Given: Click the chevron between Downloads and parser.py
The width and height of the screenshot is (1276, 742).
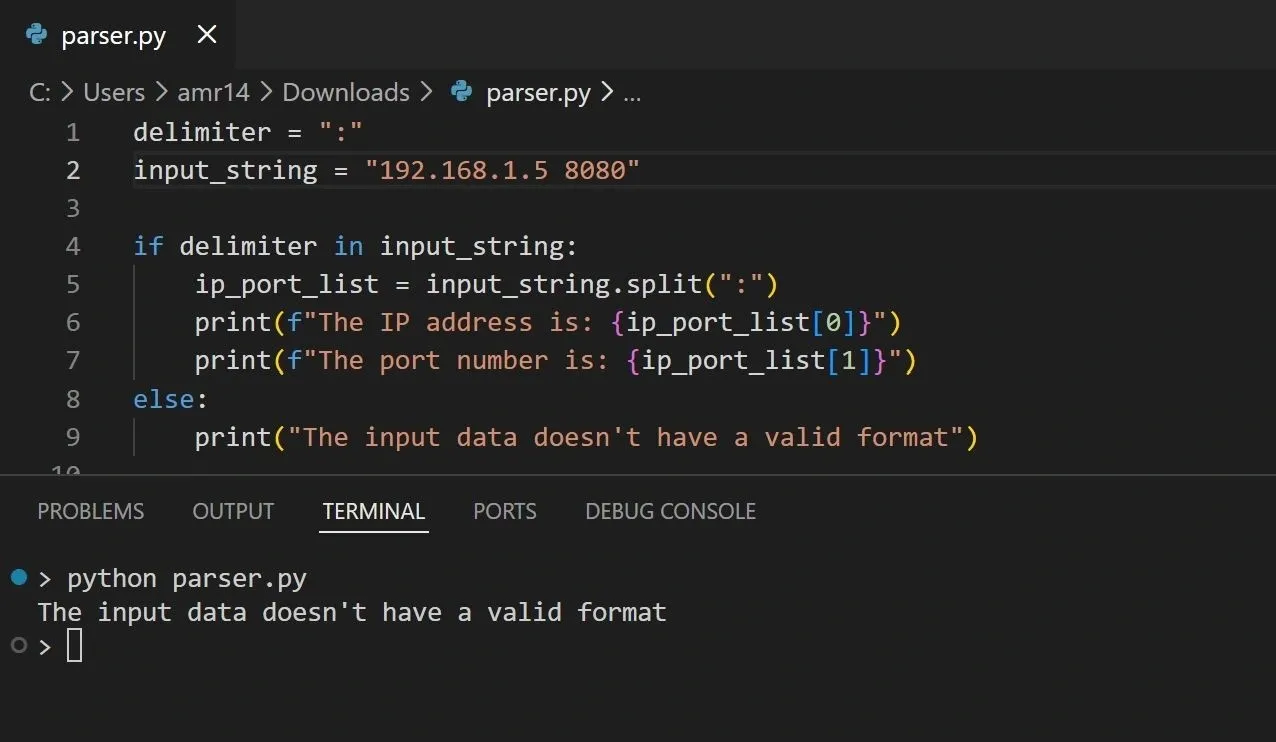Looking at the screenshot, I should pyautogui.click(x=425, y=91).
